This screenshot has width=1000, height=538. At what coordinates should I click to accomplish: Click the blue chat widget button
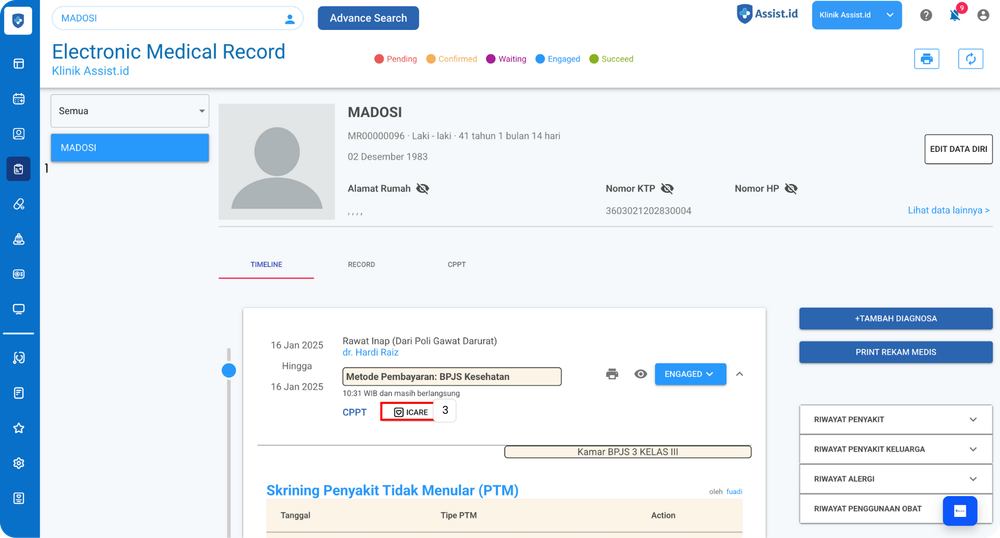pos(960,510)
